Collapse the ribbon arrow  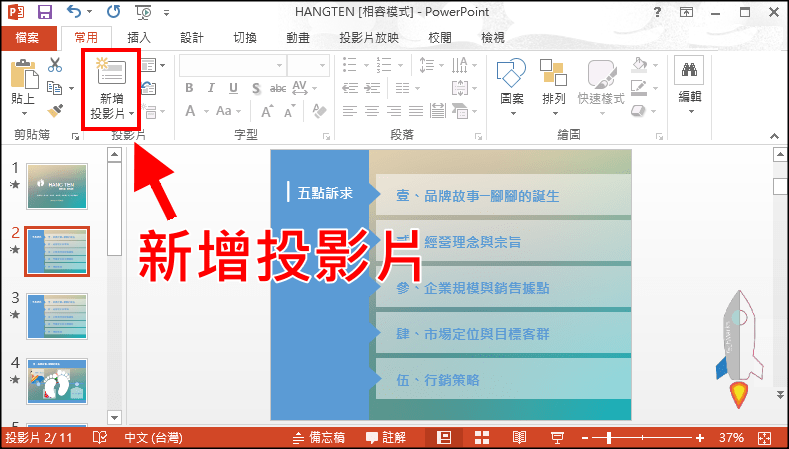pyautogui.click(x=774, y=136)
